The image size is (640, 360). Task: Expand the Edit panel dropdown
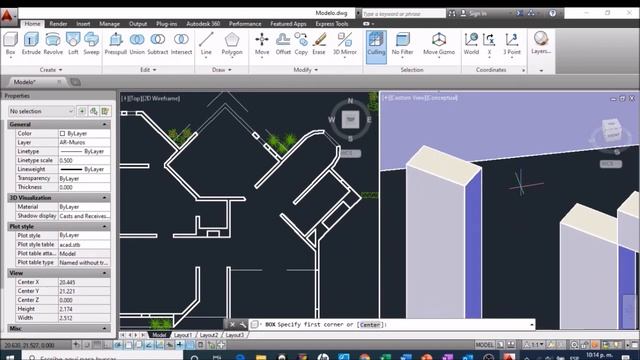coord(148,70)
